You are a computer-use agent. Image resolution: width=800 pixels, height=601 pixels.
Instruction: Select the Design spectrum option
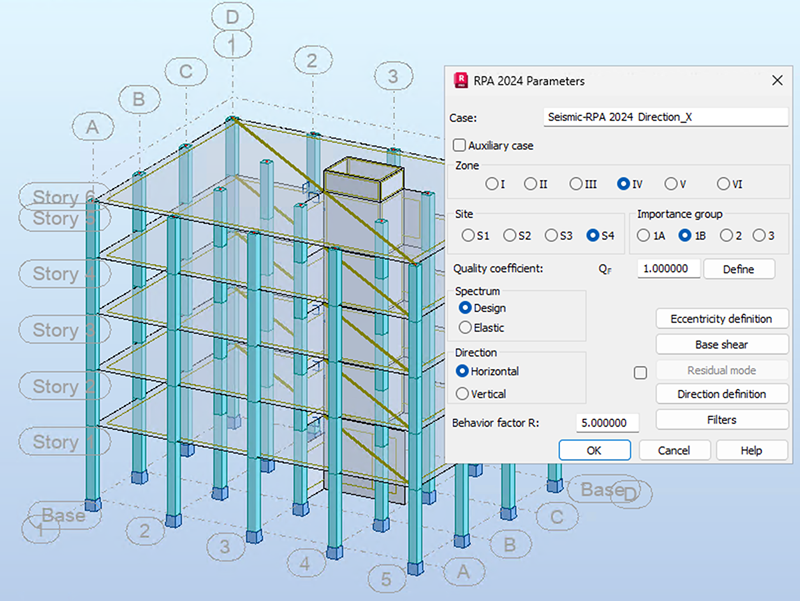(465, 308)
